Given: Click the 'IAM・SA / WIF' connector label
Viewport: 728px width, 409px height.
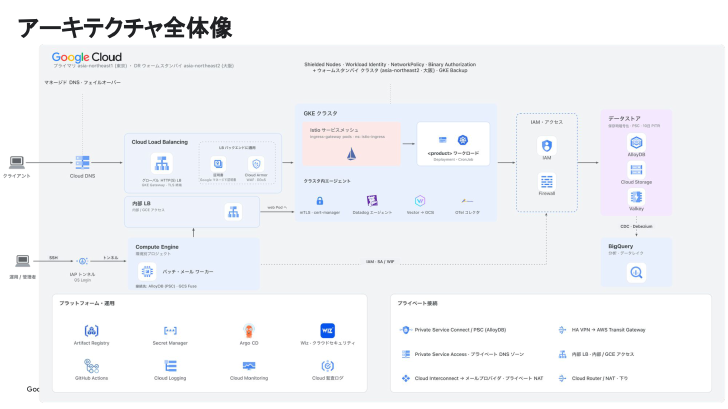Looking at the screenshot, I should pyautogui.click(x=380, y=262).
